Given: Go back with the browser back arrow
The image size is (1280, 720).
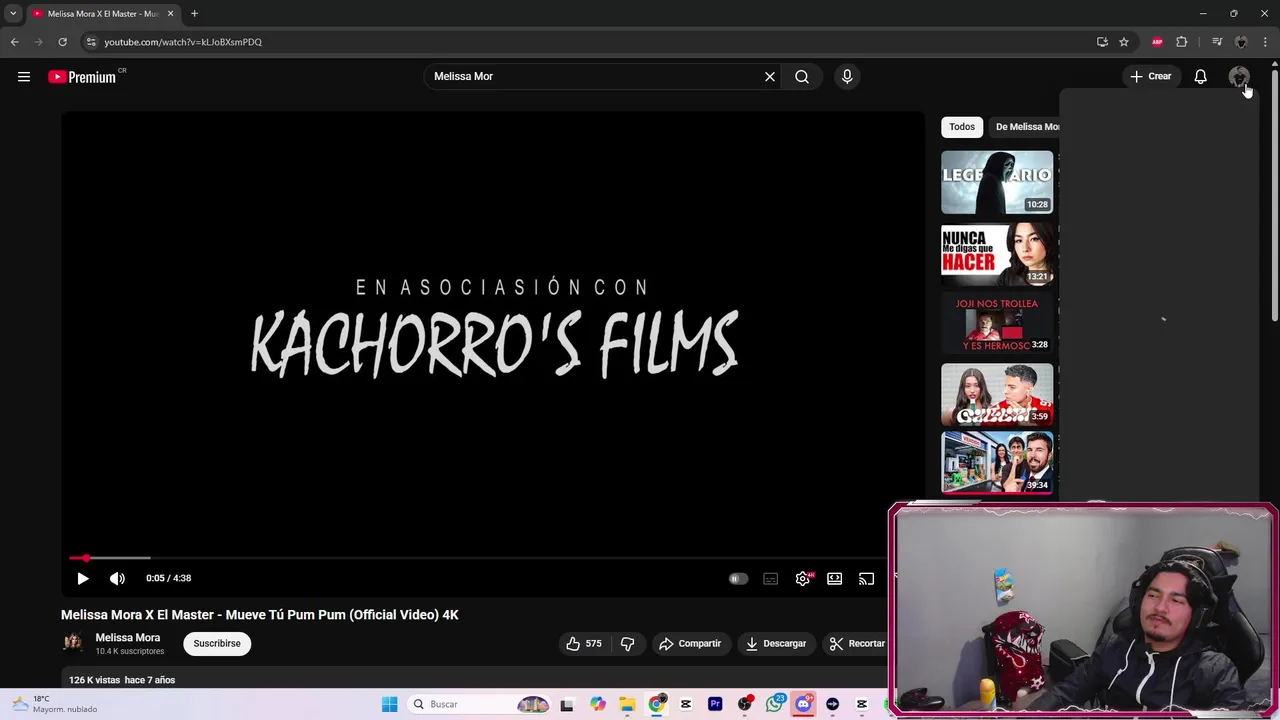Looking at the screenshot, I should pyautogui.click(x=14, y=42).
